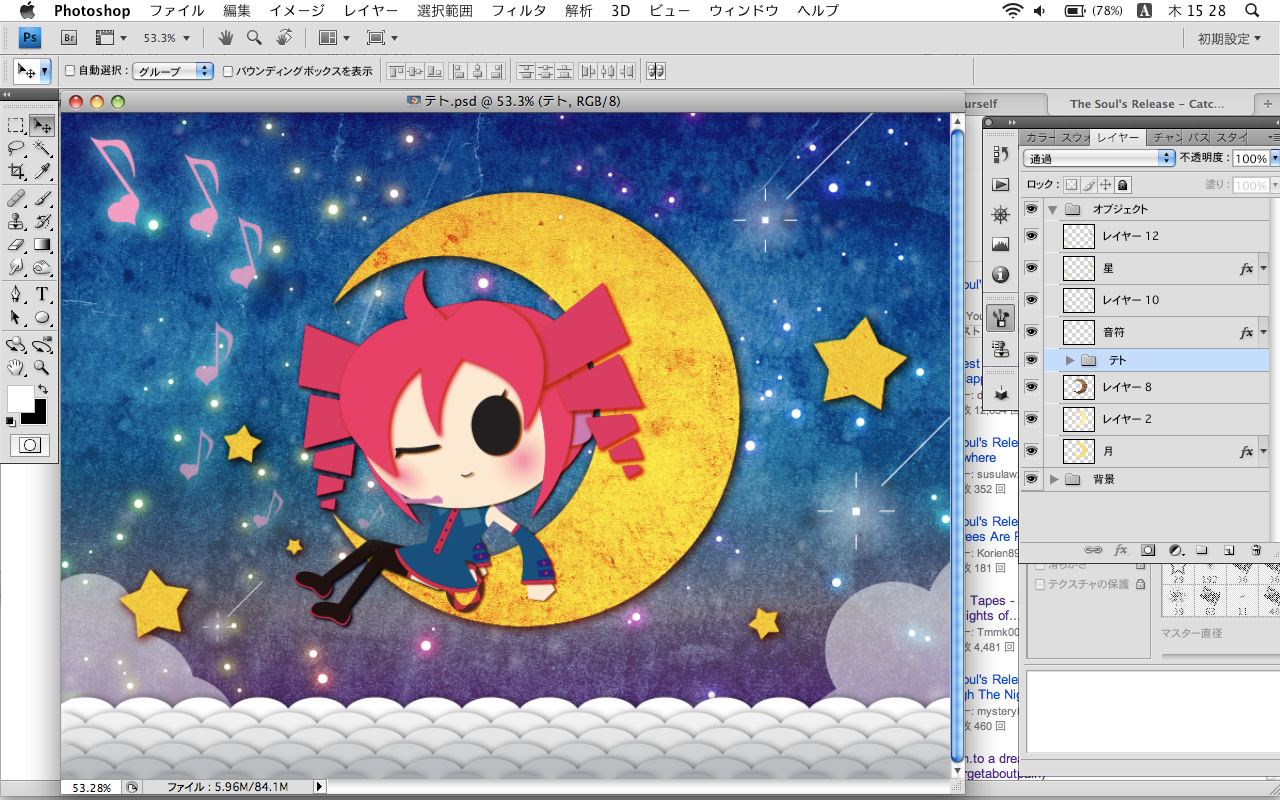Select the Rectangular Marquee tool
Screen dimensions: 1280x800
(16, 126)
